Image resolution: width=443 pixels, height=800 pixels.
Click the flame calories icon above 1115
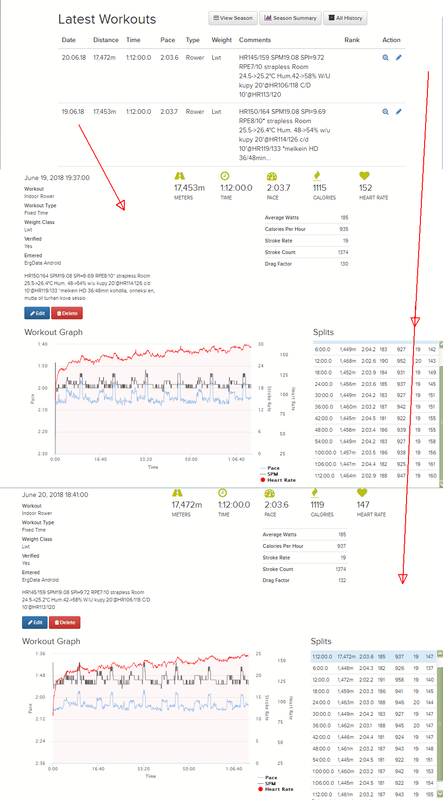pyautogui.click(x=316, y=176)
